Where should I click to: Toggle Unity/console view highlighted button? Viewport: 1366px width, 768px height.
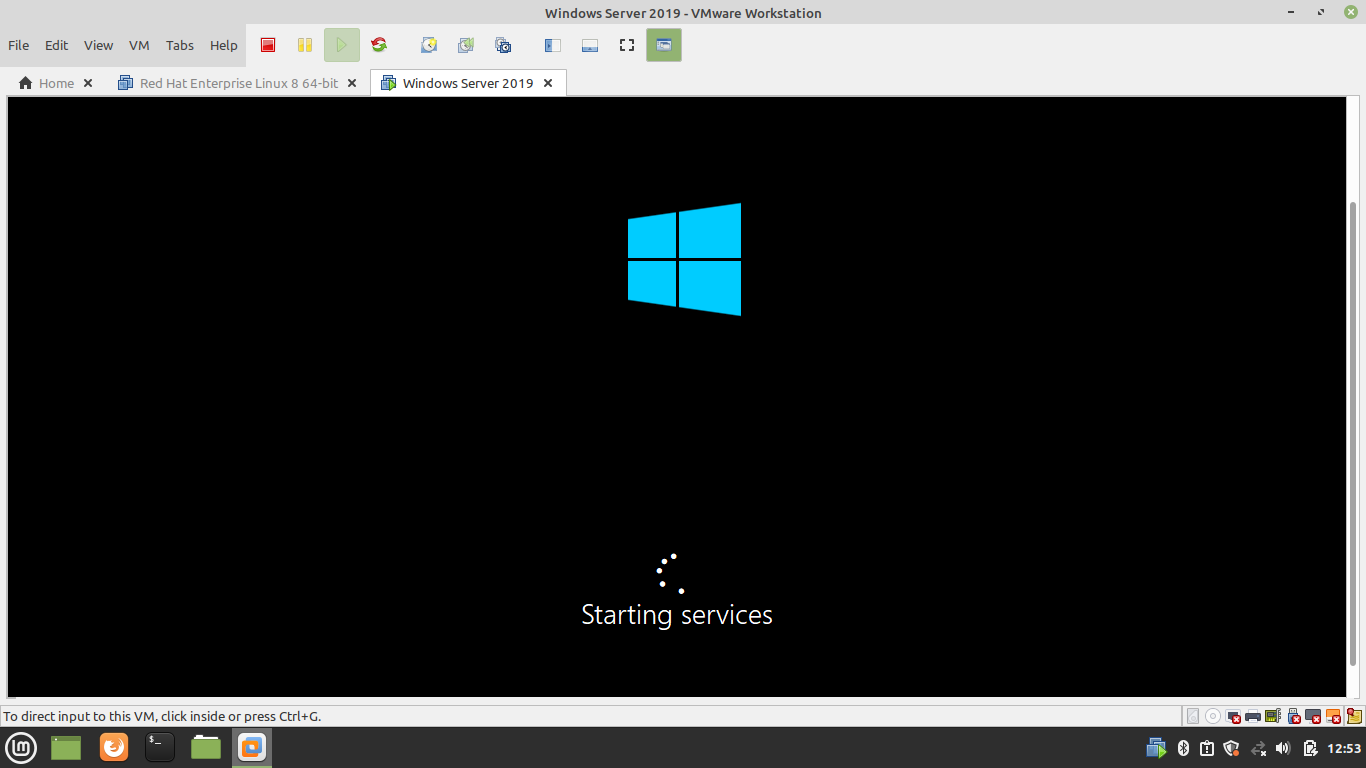664,45
